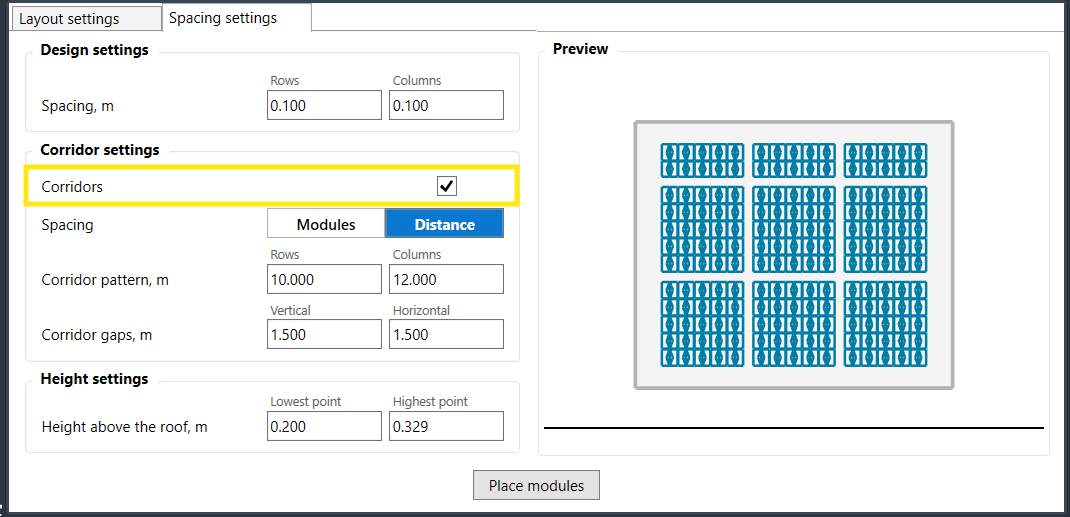The width and height of the screenshot is (1070, 517).
Task: Choose Modules spacing mode
Action: tap(326, 224)
